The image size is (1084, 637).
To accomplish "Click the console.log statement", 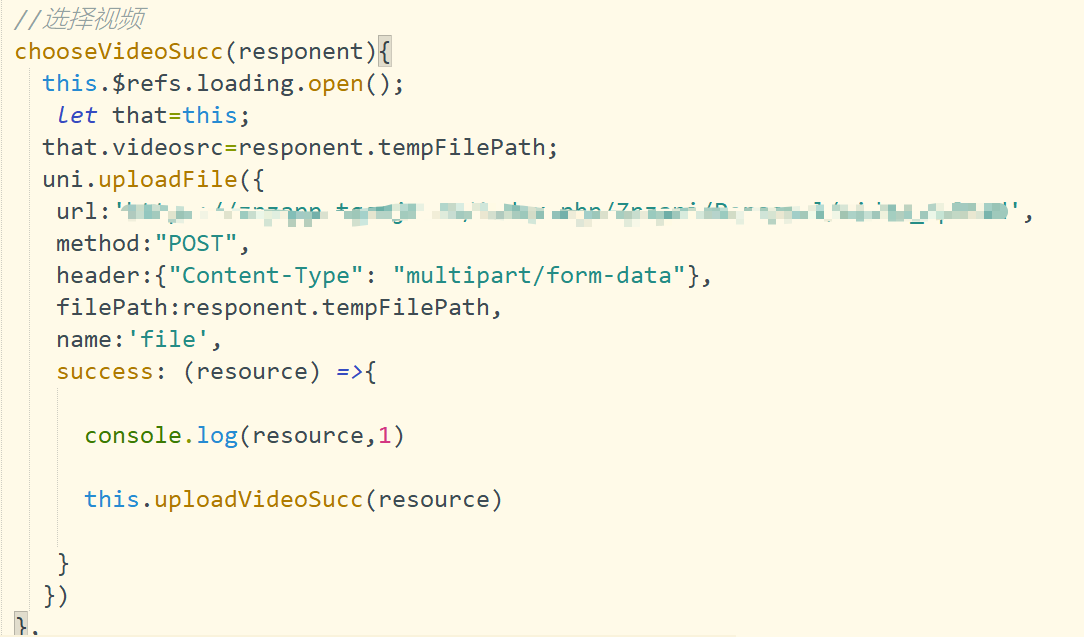I will coord(160,435).
